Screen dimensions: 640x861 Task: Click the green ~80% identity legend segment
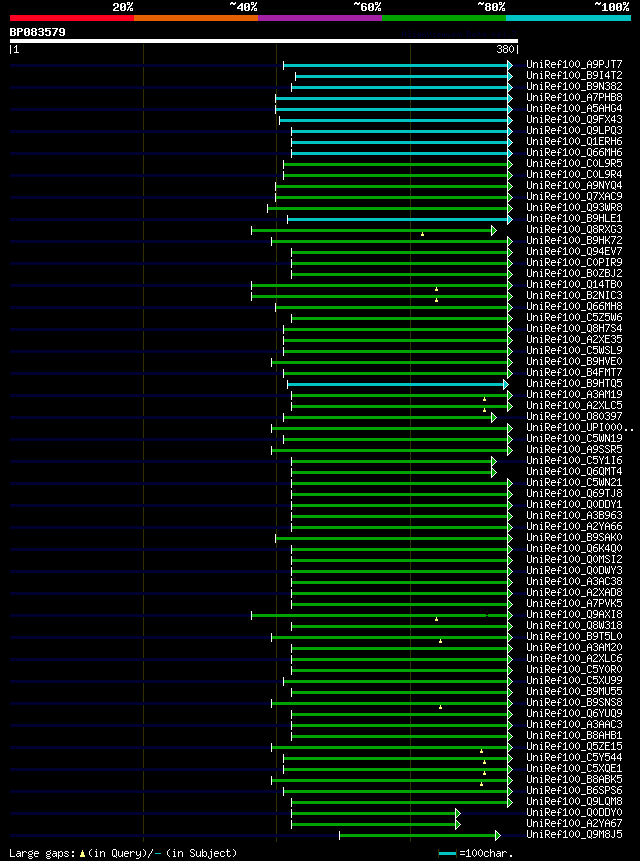click(444, 18)
